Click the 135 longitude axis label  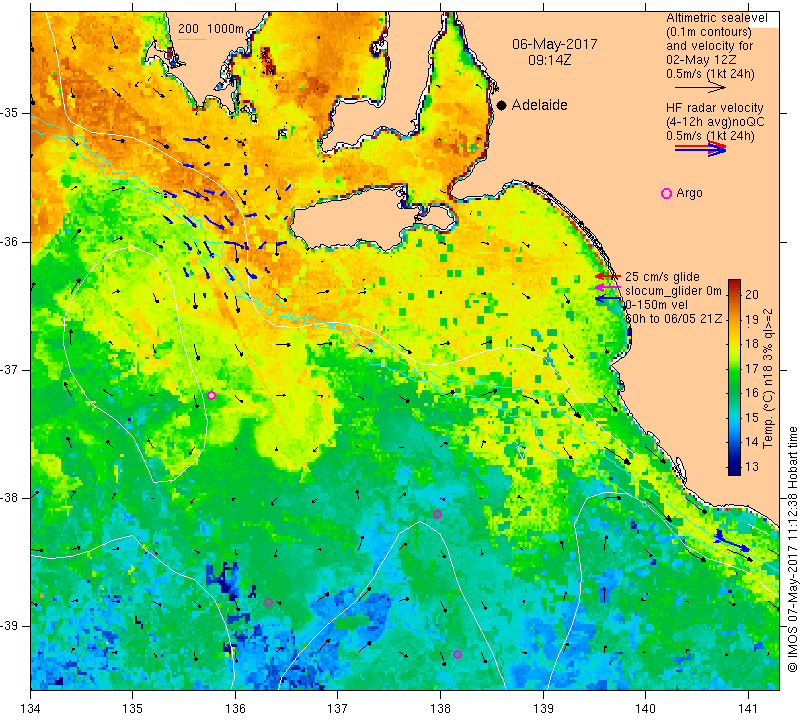pos(133,708)
